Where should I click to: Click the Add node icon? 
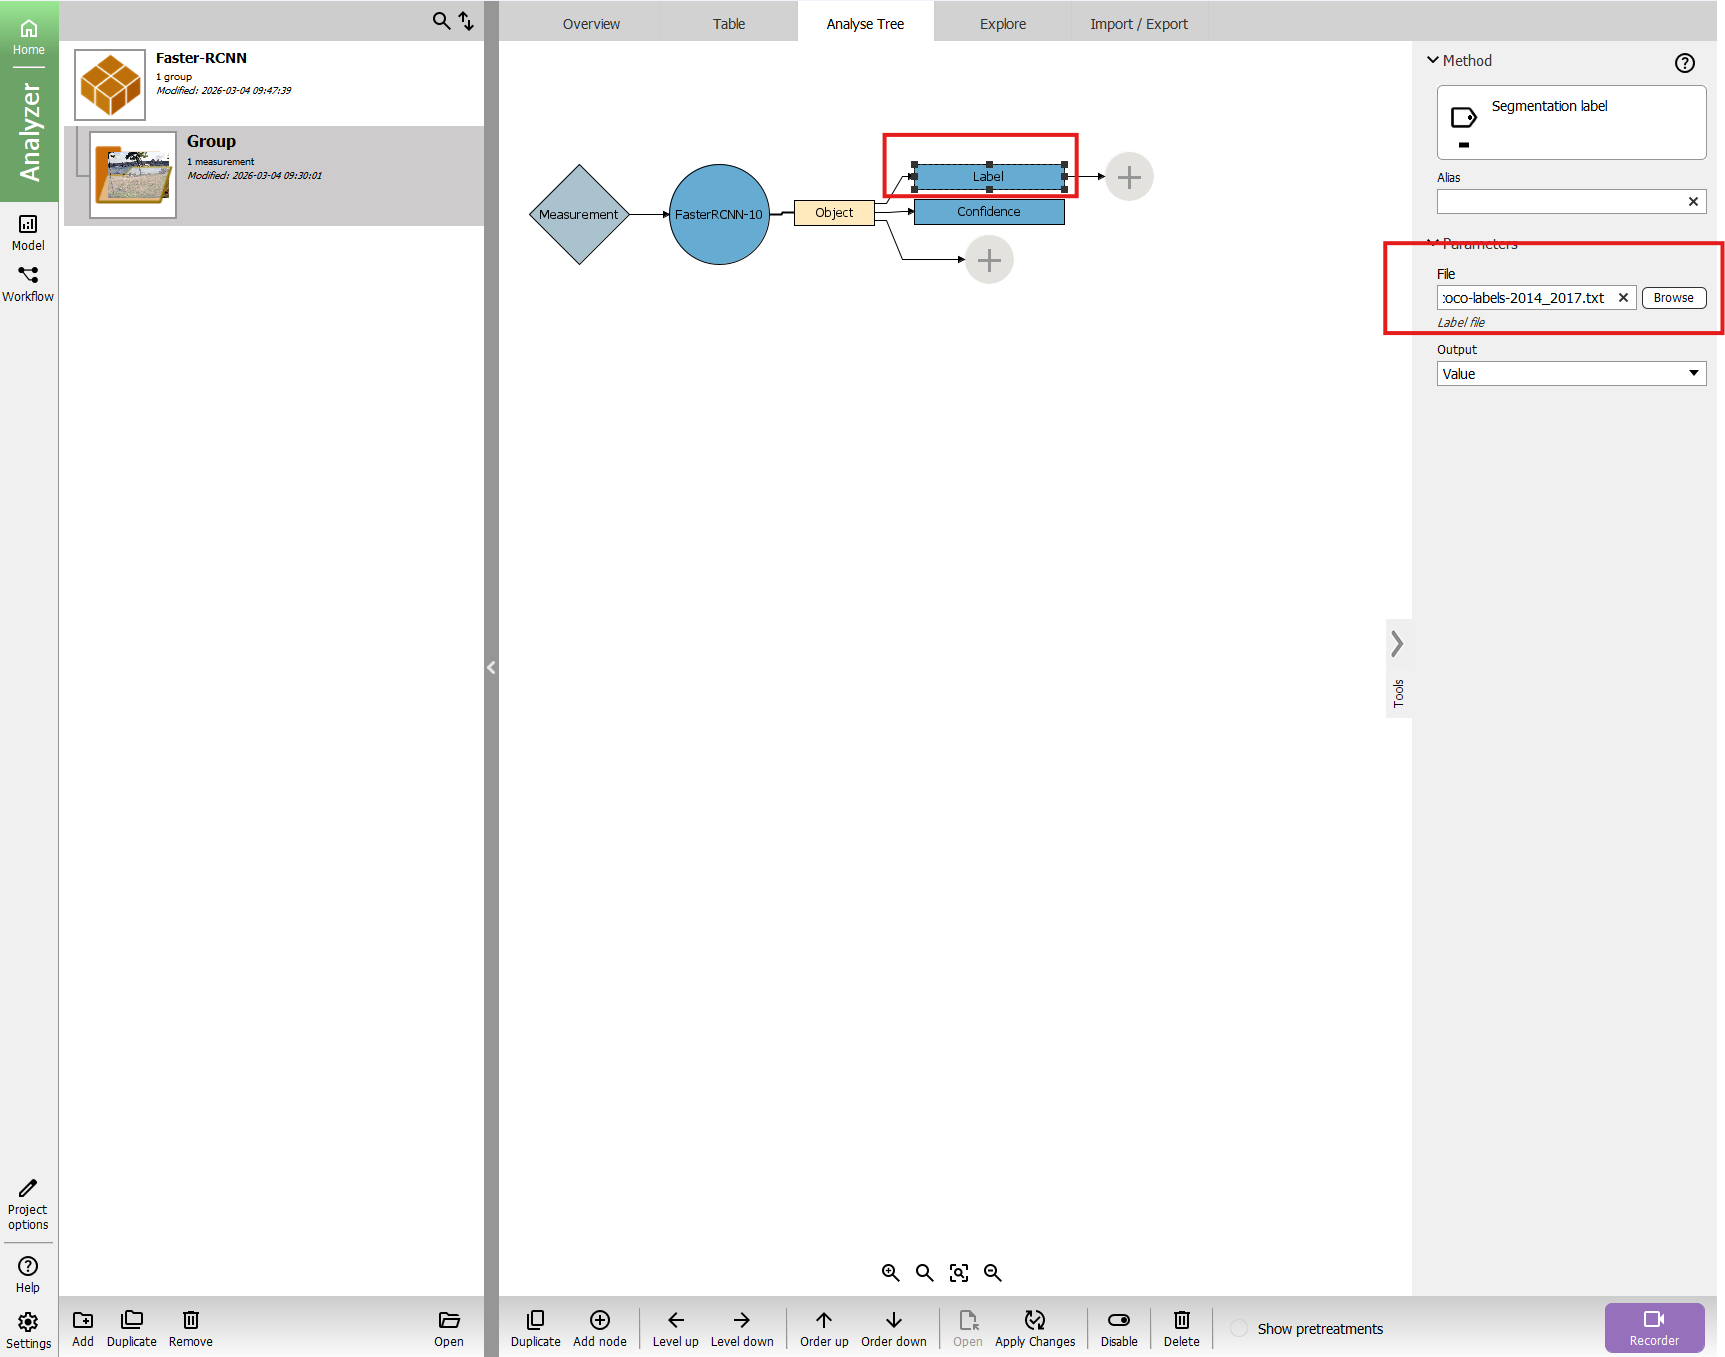coord(599,1321)
